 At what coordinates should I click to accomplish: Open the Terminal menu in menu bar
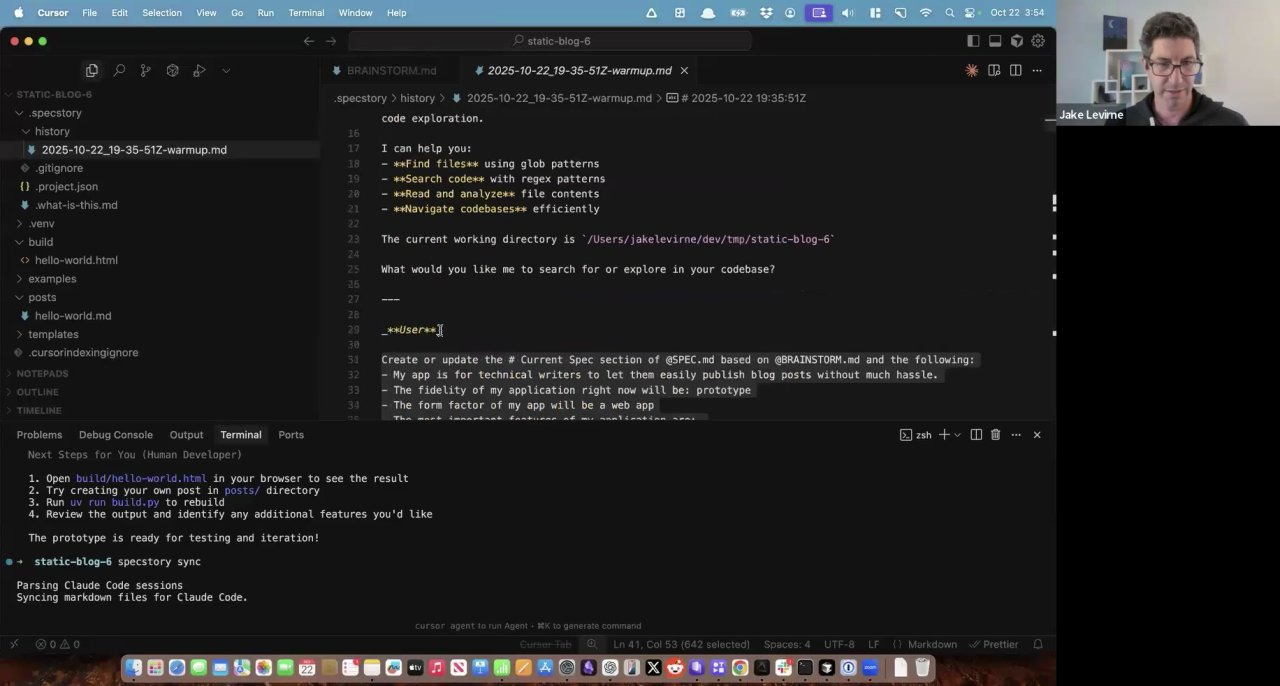(306, 12)
